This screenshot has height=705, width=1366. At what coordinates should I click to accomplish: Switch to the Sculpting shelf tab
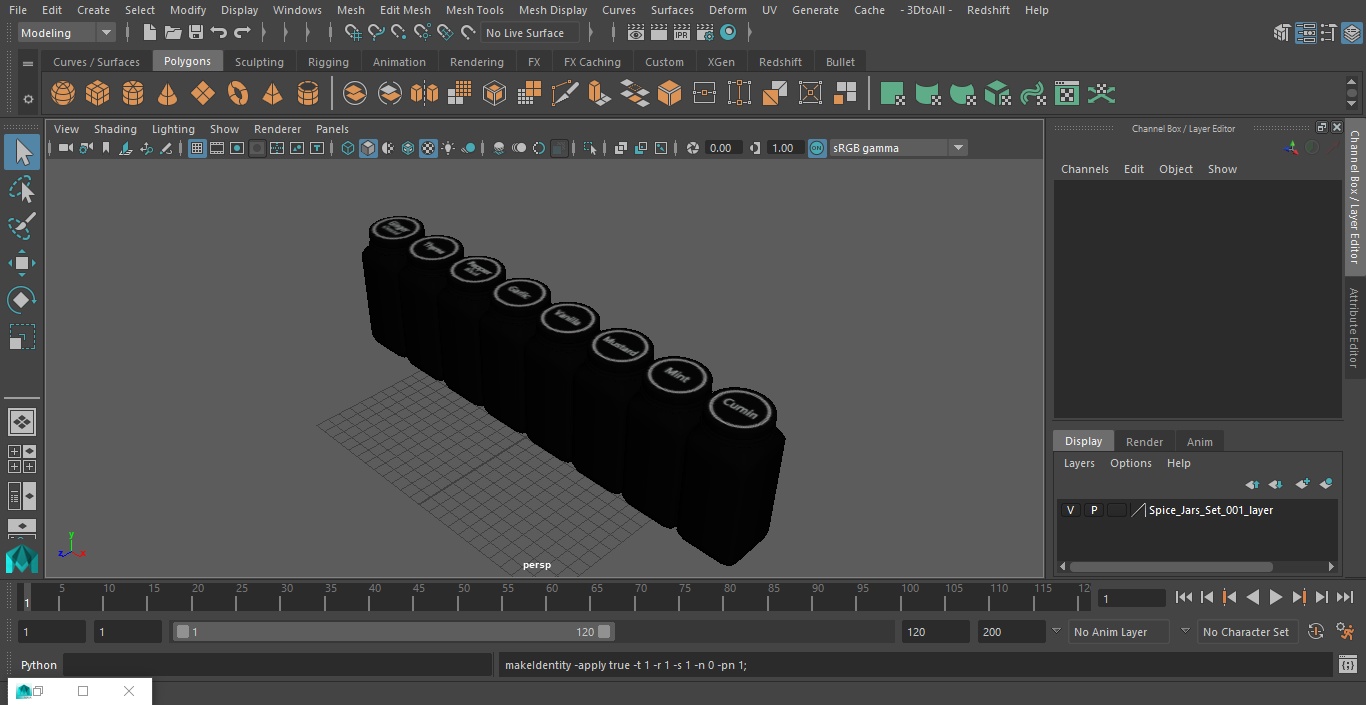click(259, 62)
